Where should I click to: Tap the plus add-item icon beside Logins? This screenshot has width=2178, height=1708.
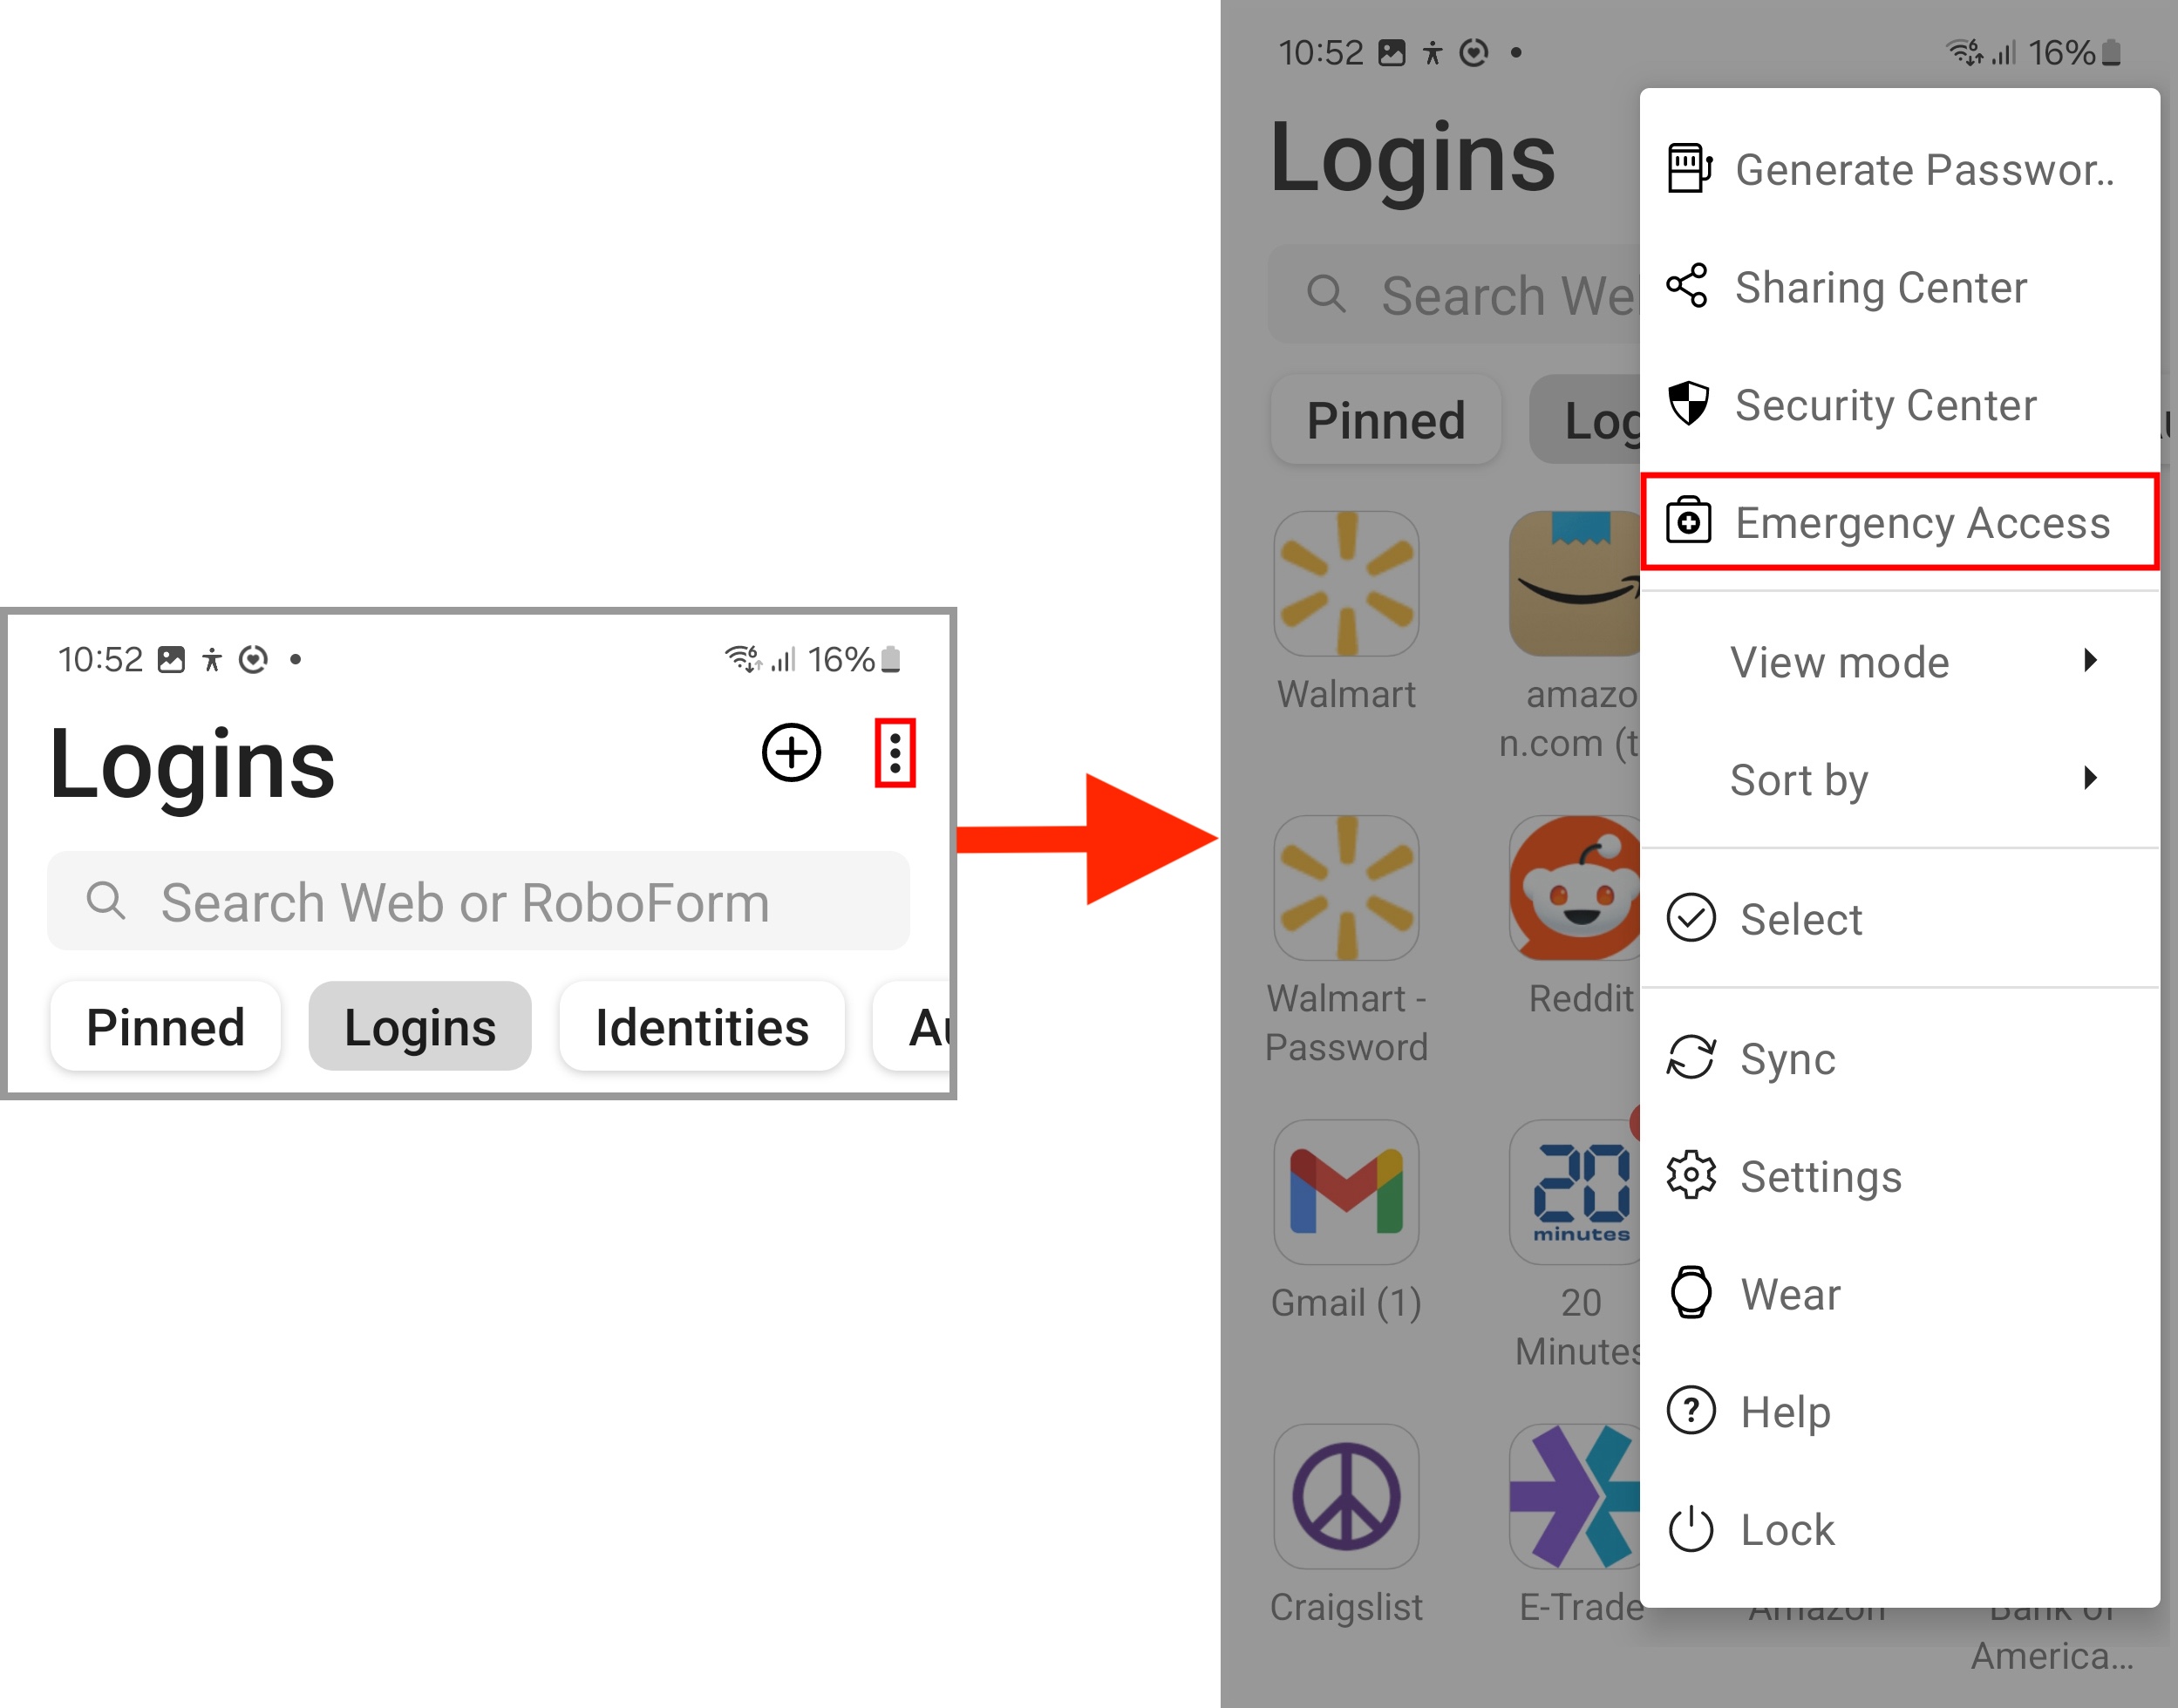coord(791,753)
